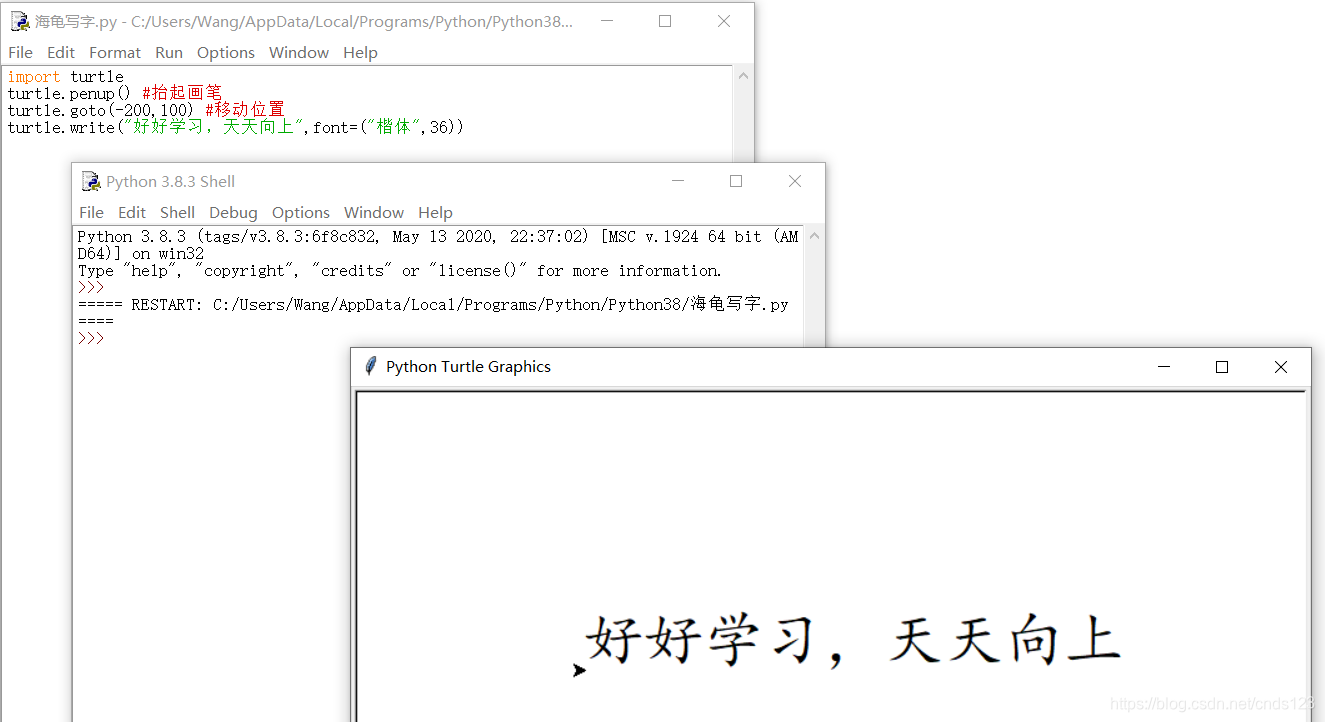Click the editor scrollbar up arrow
The height and width of the screenshot is (722, 1325).
coord(742,74)
